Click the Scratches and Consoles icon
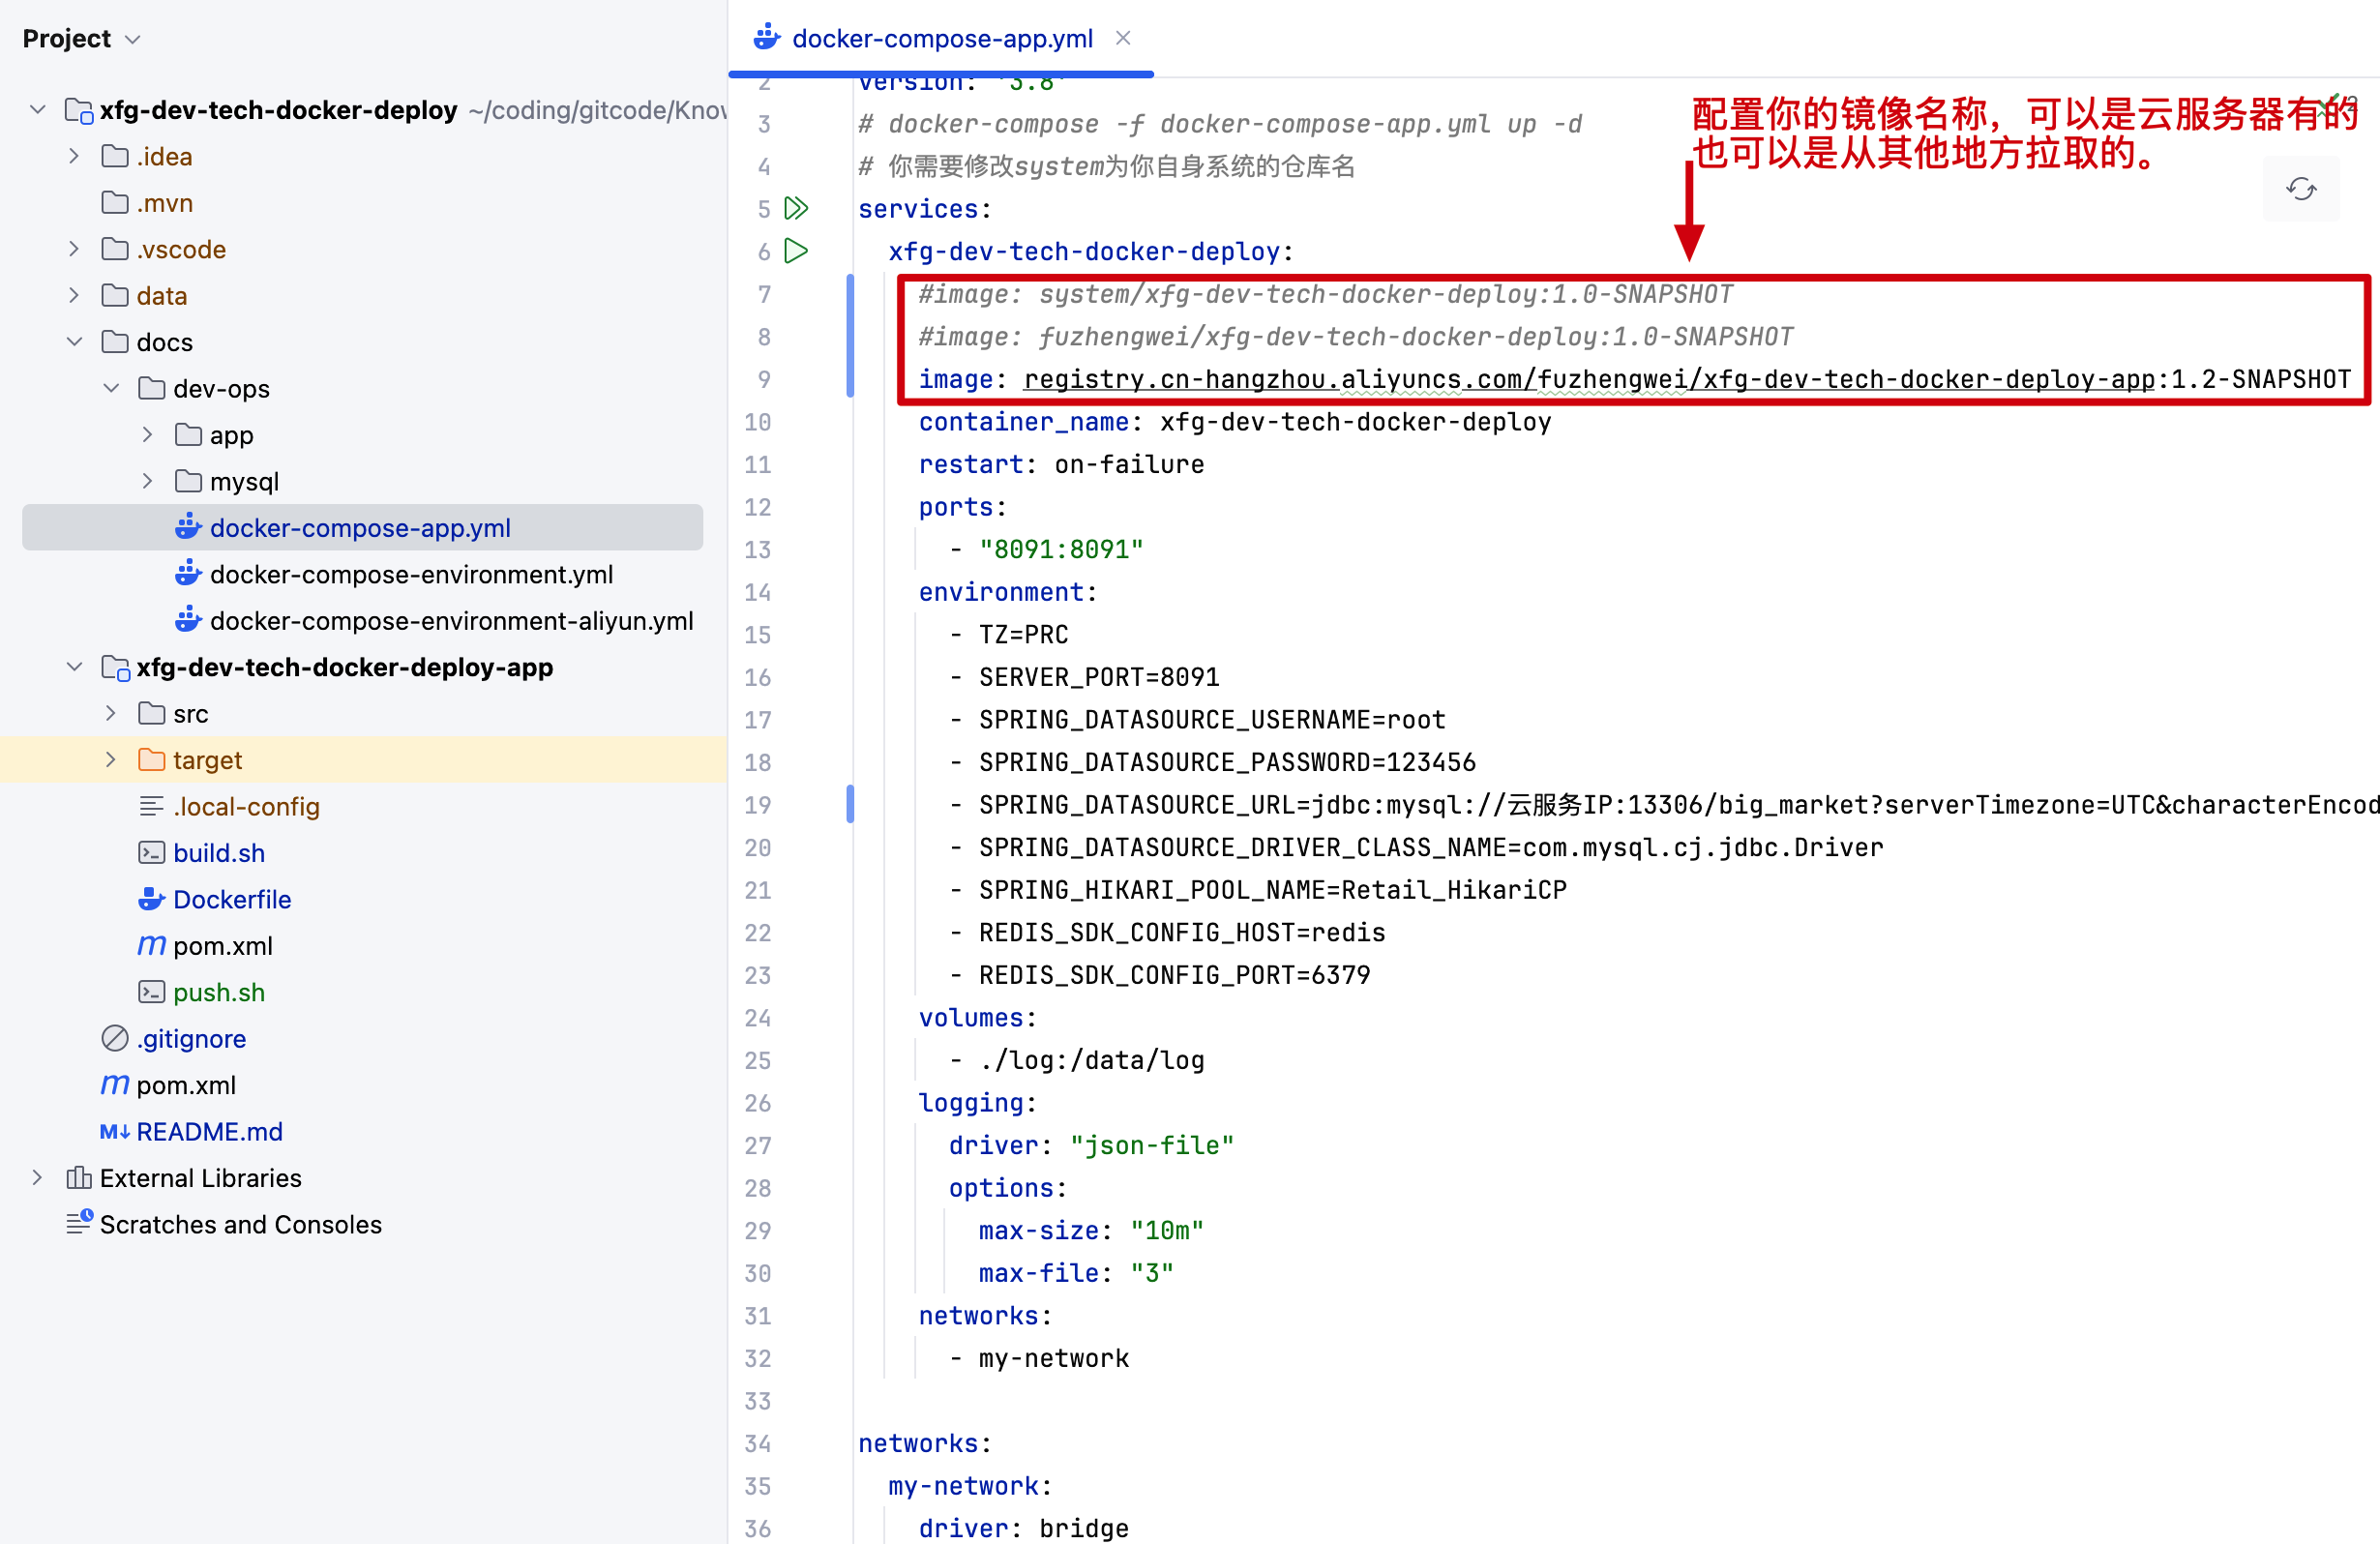Image resolution: width=2380 pixels, height=1544 pixels. coord(79,1224)
